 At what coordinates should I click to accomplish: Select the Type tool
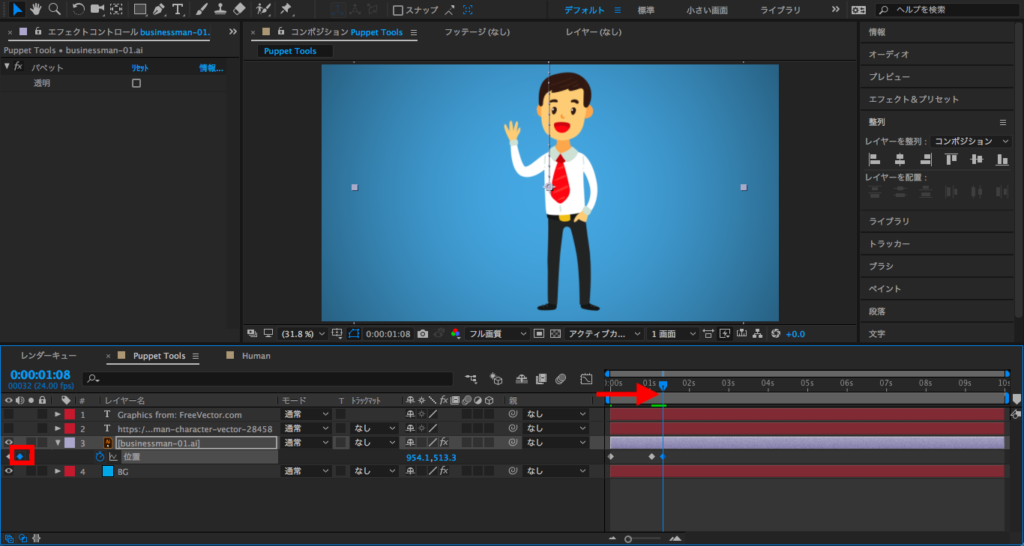click(177, 9)
